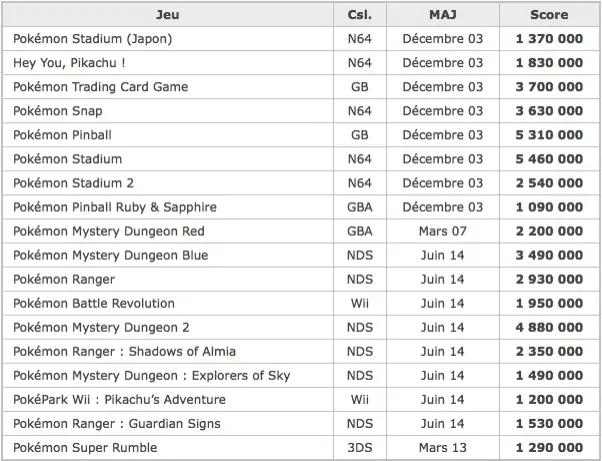Select the Pokémon Stadium (Japon) row title
The height and width of the screenshot is (461, 602).
click(x=93, y=39)
